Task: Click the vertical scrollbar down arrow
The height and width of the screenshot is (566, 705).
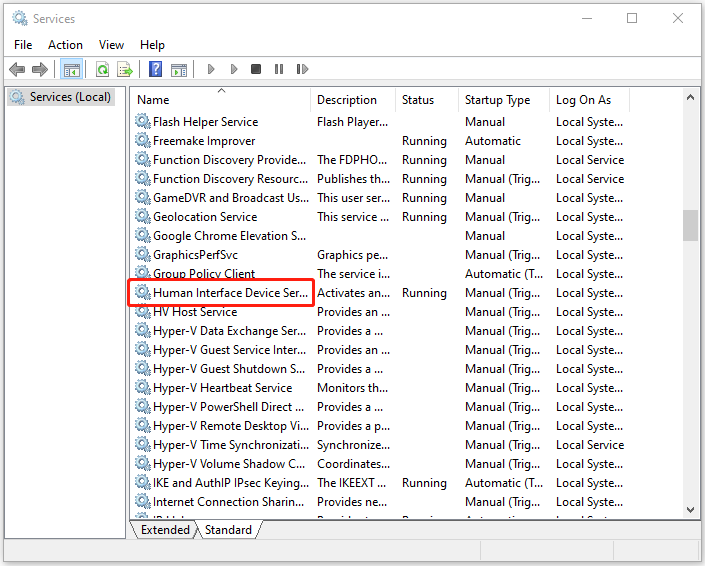Action: [690, 510]
